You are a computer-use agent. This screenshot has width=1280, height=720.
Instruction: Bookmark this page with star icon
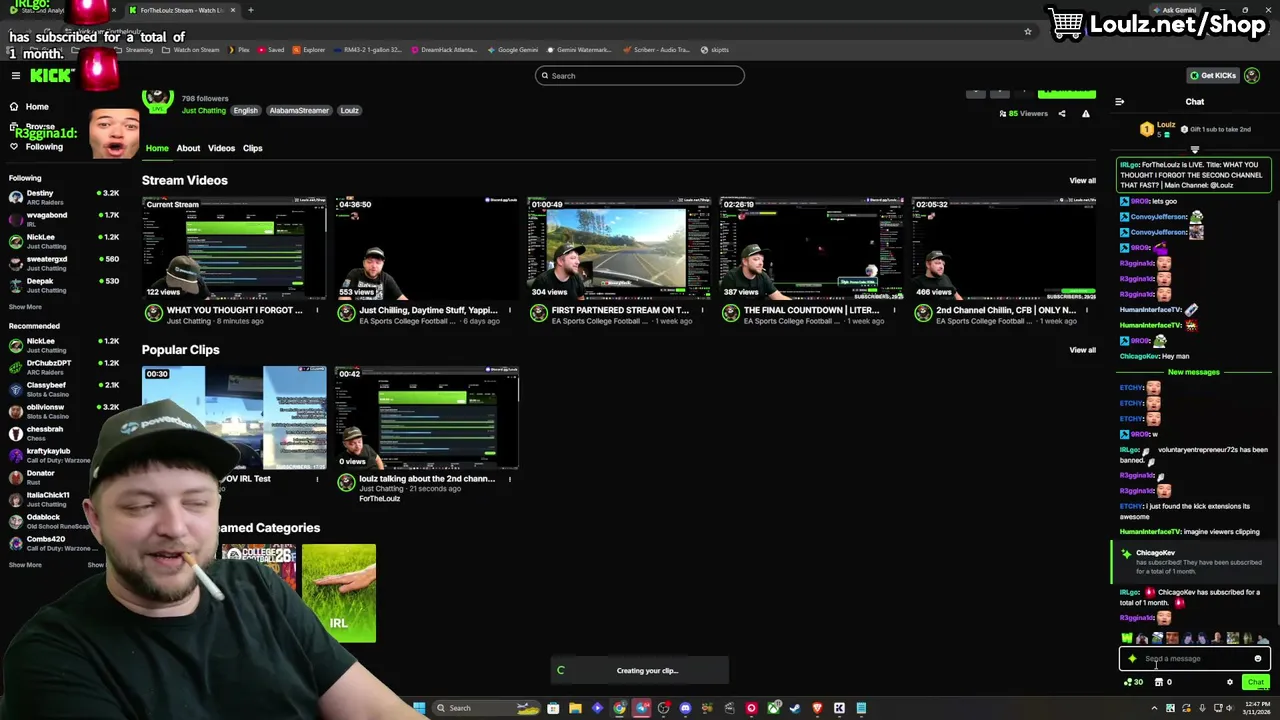click(1027, 31)
